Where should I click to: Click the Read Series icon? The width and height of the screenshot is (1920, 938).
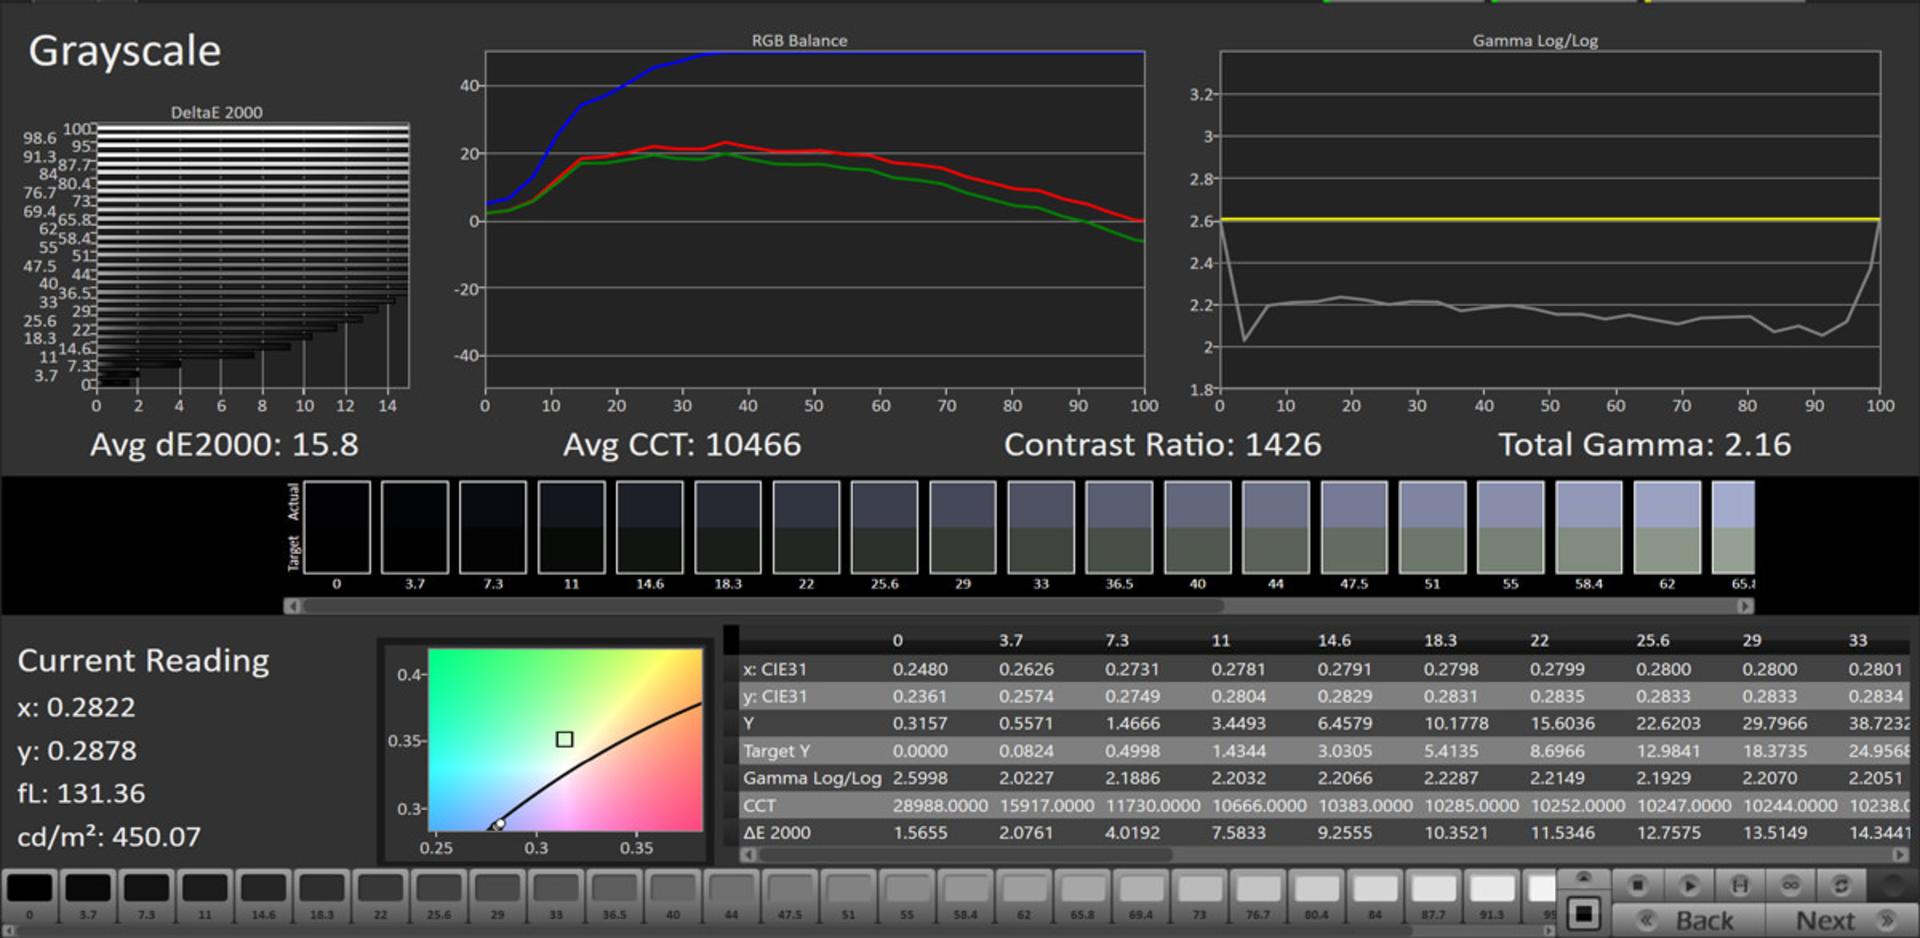pos(1740,886)
